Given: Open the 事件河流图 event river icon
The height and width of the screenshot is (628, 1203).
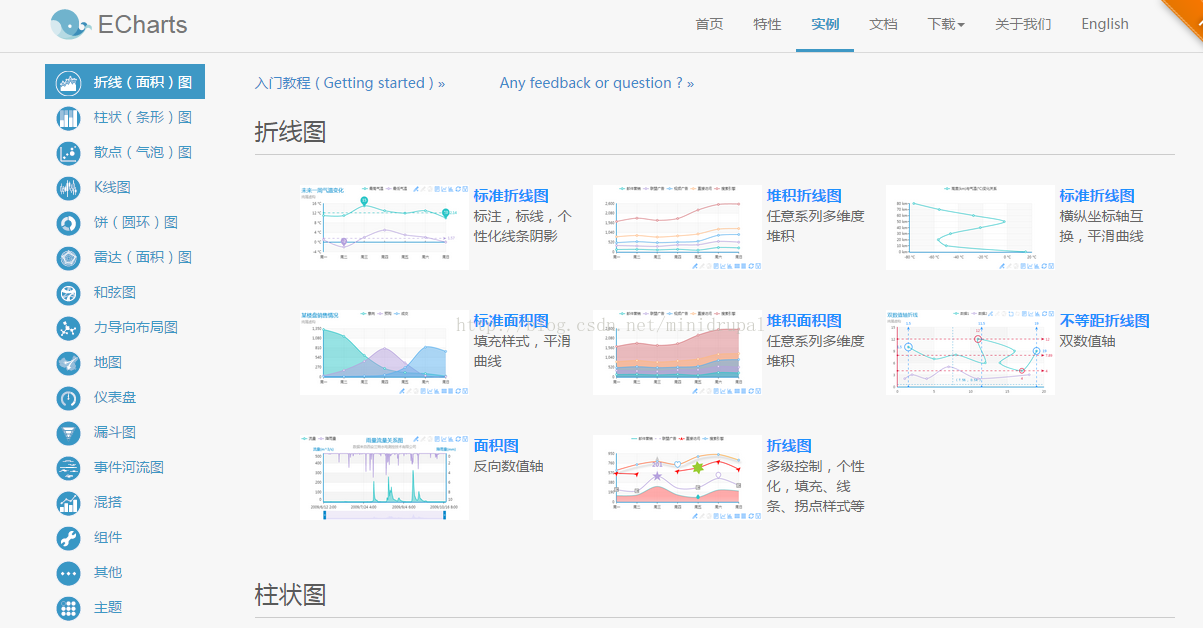Looking at the screenshot, I should [x=69, y=468].
